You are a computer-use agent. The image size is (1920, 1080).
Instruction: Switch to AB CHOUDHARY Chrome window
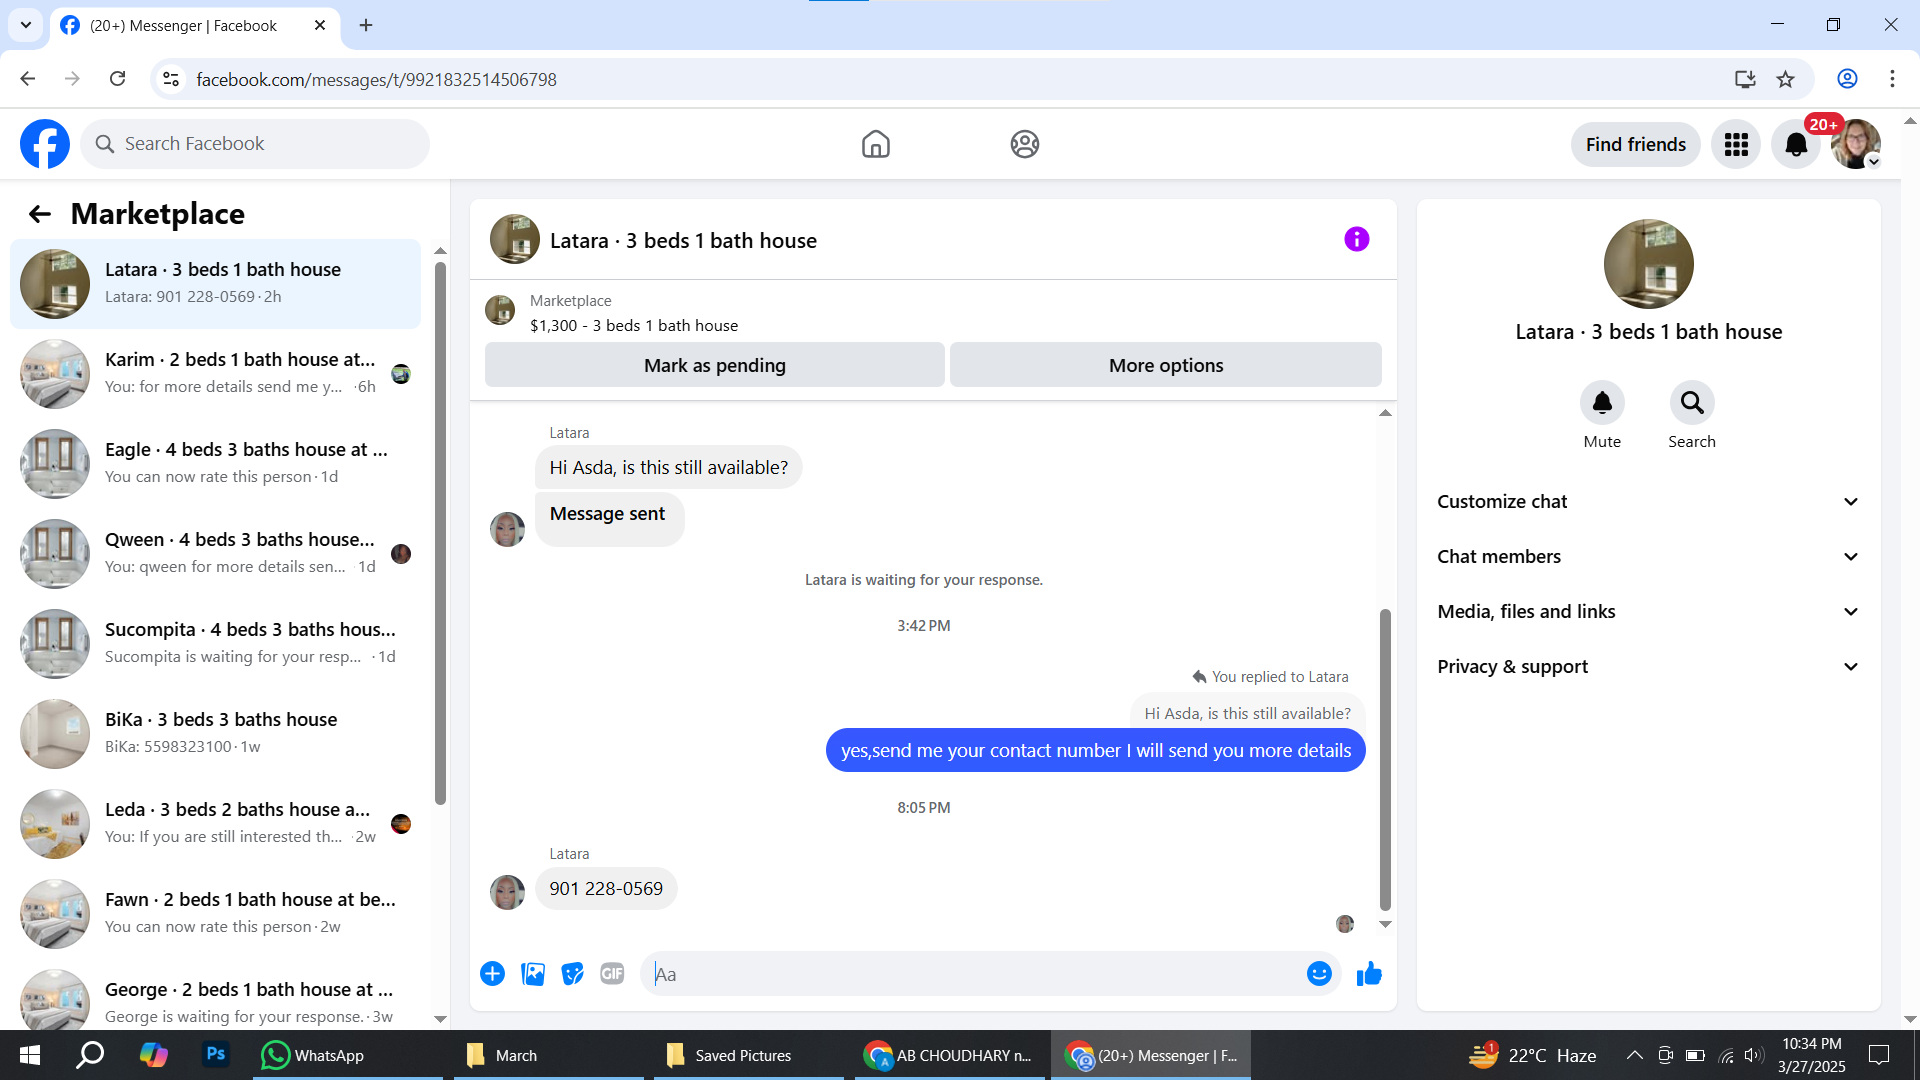point(948,1055)
